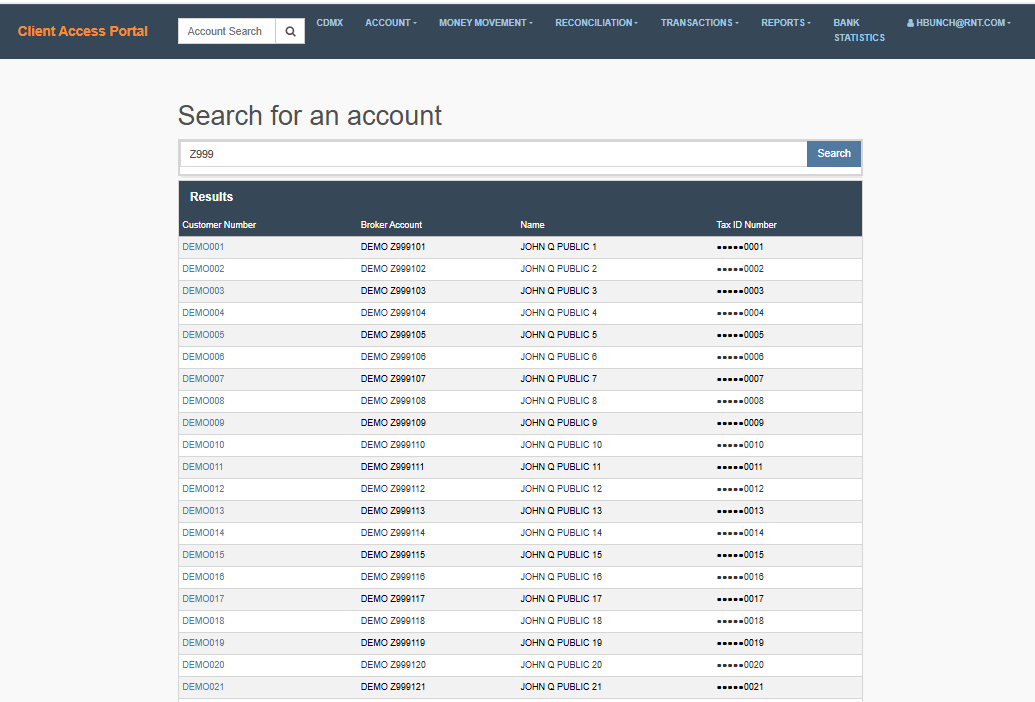Open the BANK STATISTICS page
This screenshot has width=1035, height=702.
tap(859, 30)
